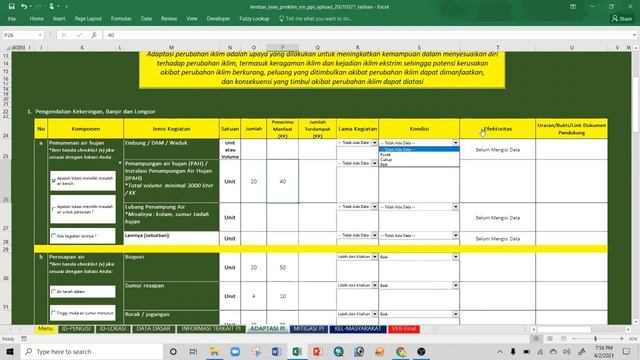Switch to MITIGASI PI sheet tab
The width and height of the screenshot is (640, 360).
pos(309,329)
